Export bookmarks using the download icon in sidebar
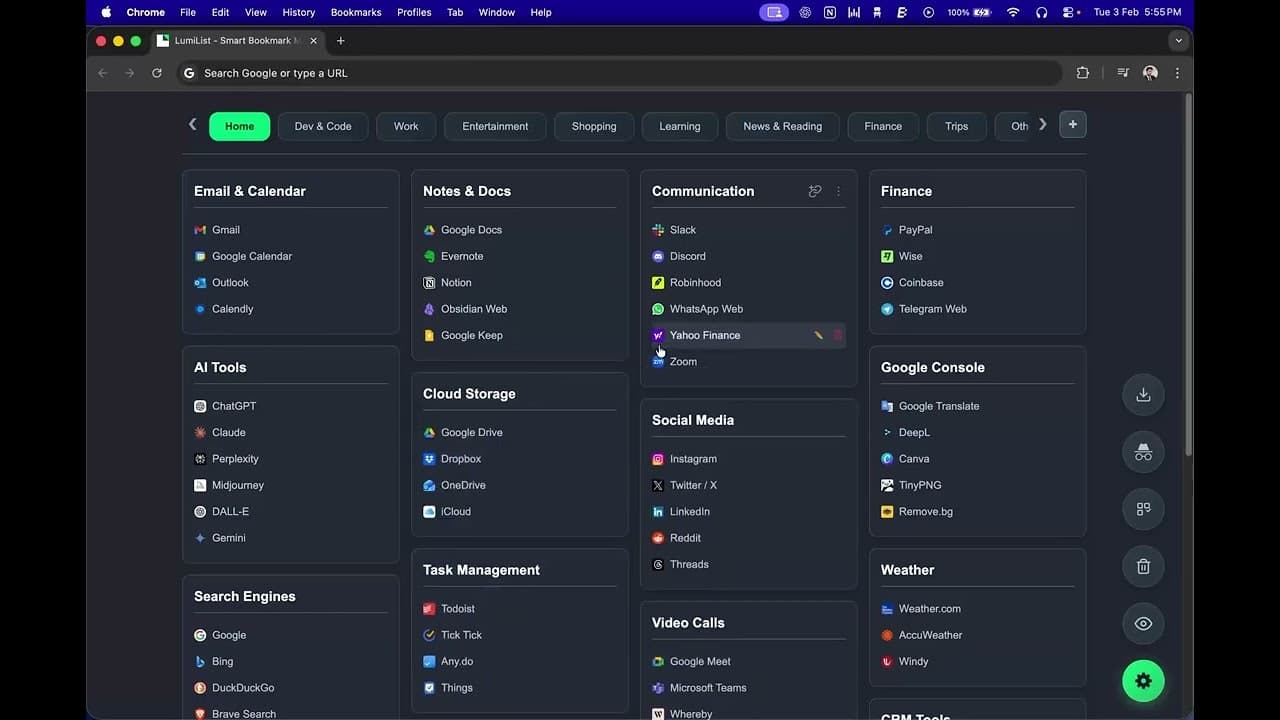 pos(1143,394)
